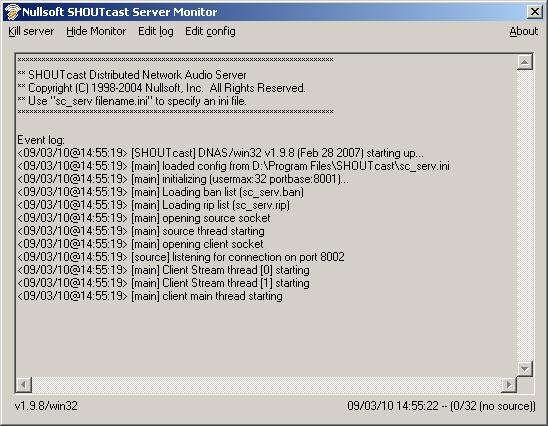Click the vertical scrollbar track
Viewport: 548px width, 426px height.
click(x=524, y=215)
